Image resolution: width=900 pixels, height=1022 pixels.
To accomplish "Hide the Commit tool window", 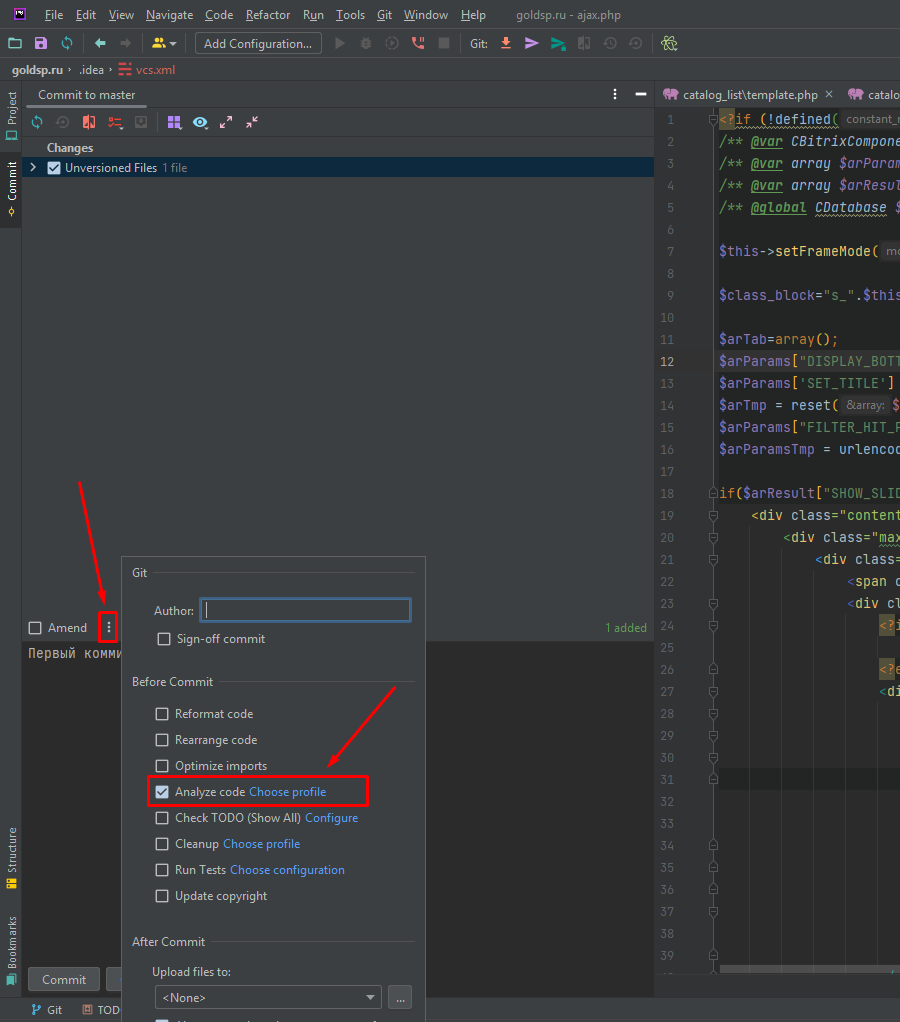I will coord(641,95).
